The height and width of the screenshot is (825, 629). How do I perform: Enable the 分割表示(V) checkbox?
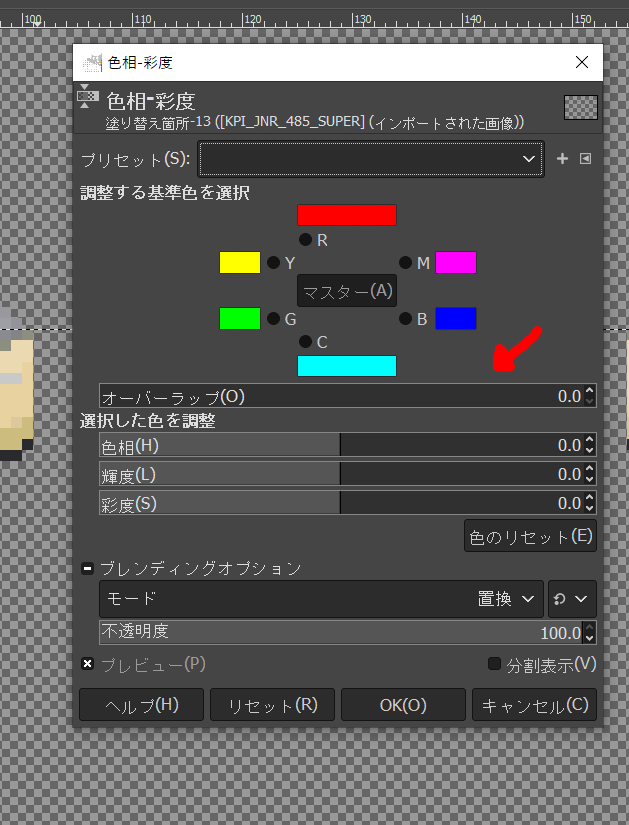[494, 664]
